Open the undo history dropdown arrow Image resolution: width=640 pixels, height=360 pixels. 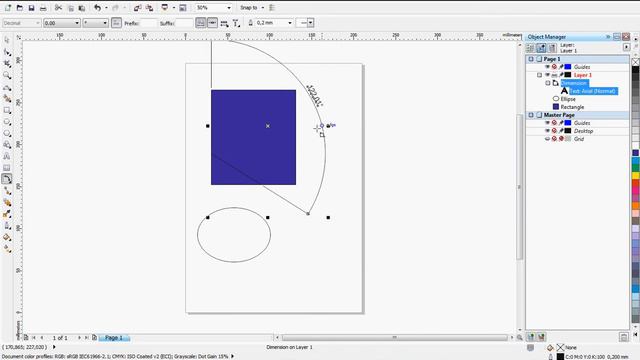tap(106, 8)
